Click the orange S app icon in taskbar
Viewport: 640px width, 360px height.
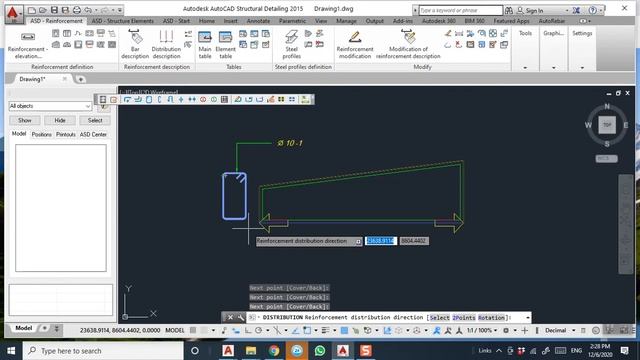365,351
